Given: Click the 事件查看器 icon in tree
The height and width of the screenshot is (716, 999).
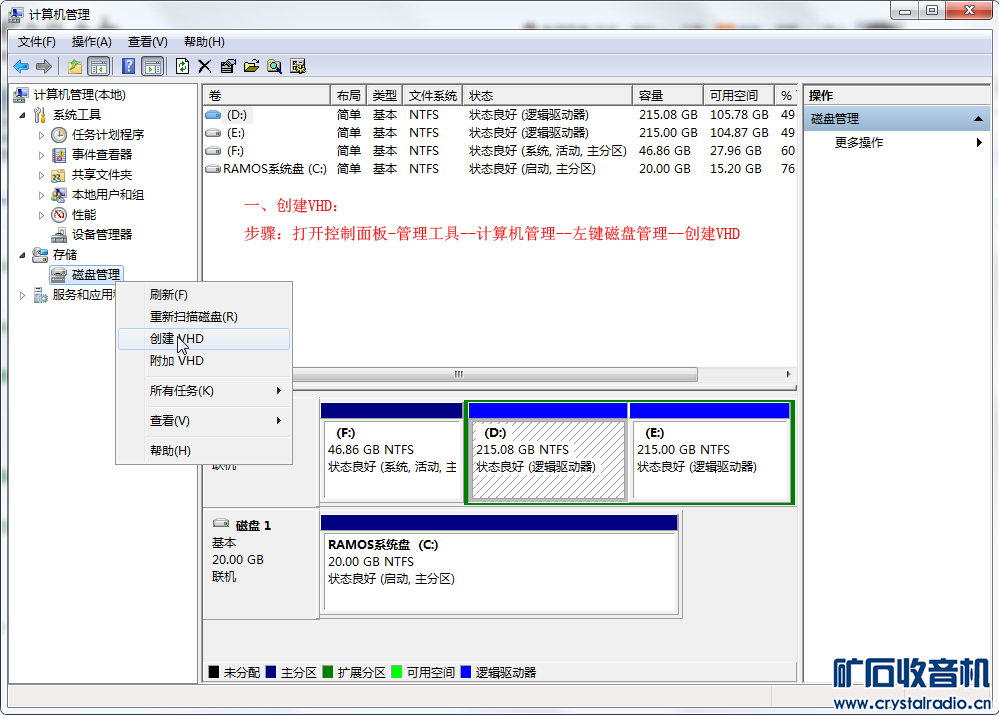Looking at the screenshot, I should pos(59,155).
